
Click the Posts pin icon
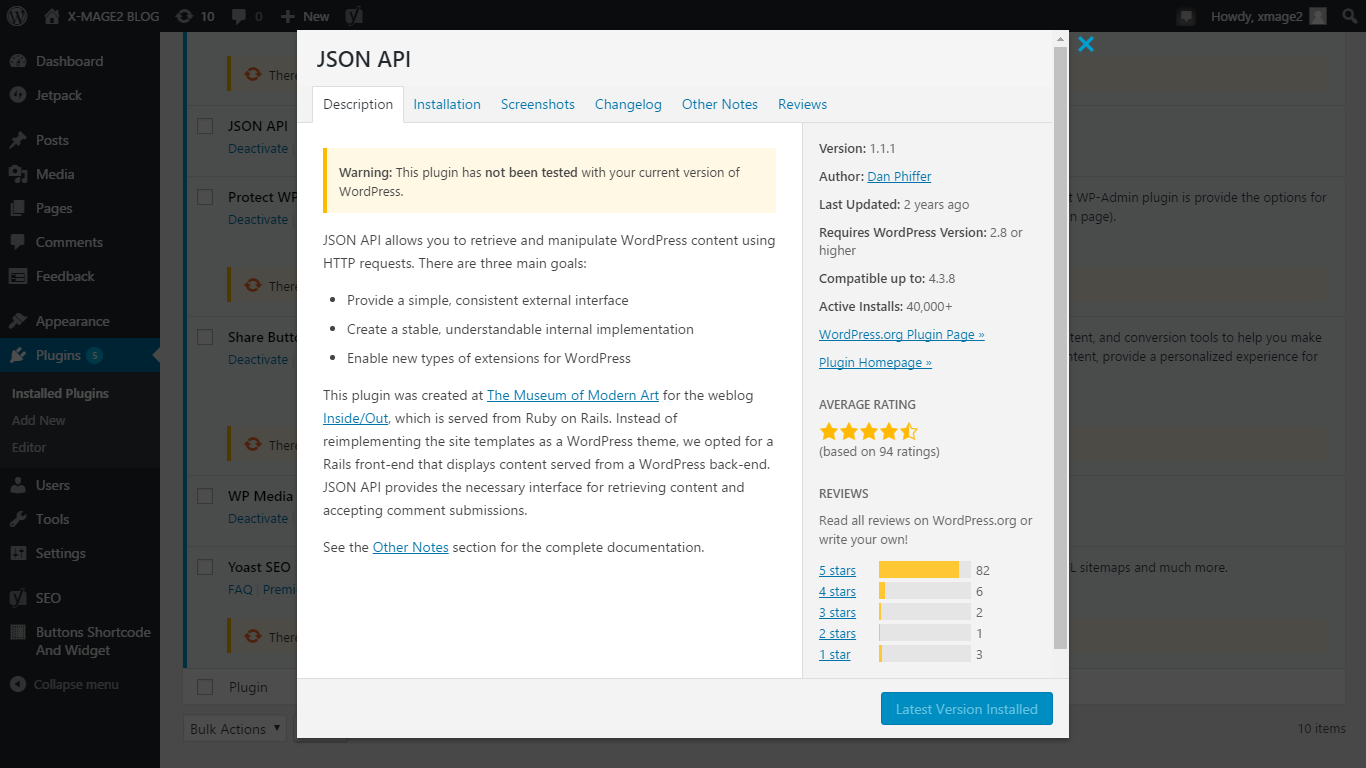tap(18, 140)
